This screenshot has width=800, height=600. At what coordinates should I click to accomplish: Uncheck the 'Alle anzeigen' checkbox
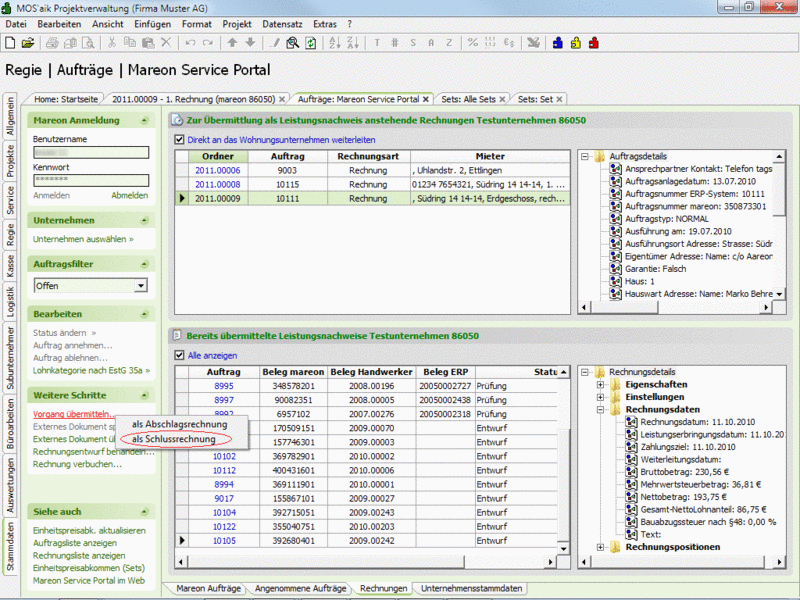click(x=179, y=355)
